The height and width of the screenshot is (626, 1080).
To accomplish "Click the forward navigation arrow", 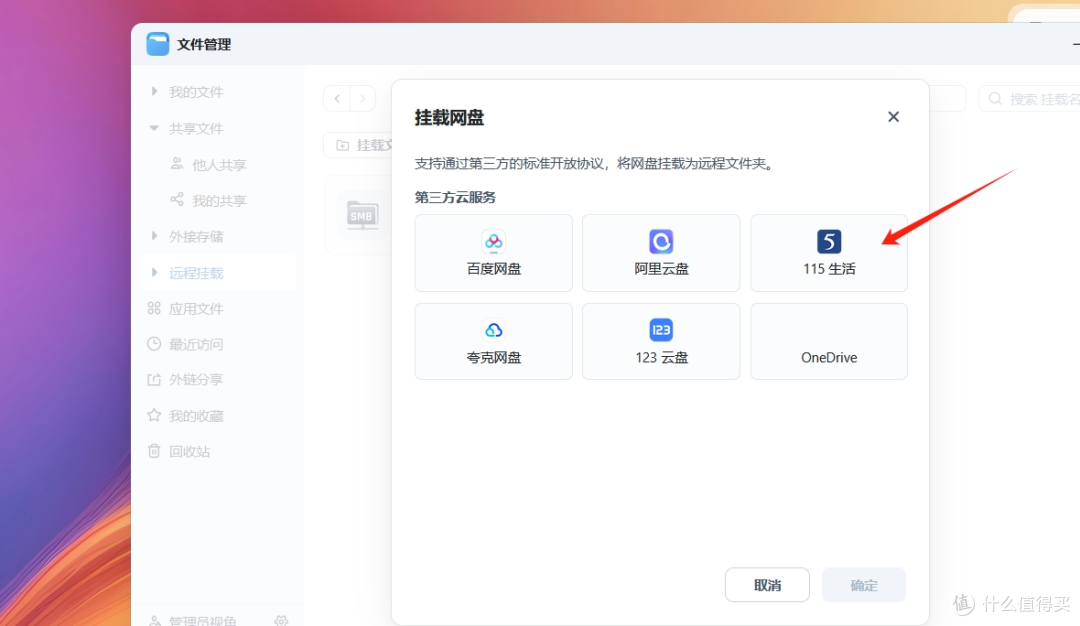I will (362, 98).
